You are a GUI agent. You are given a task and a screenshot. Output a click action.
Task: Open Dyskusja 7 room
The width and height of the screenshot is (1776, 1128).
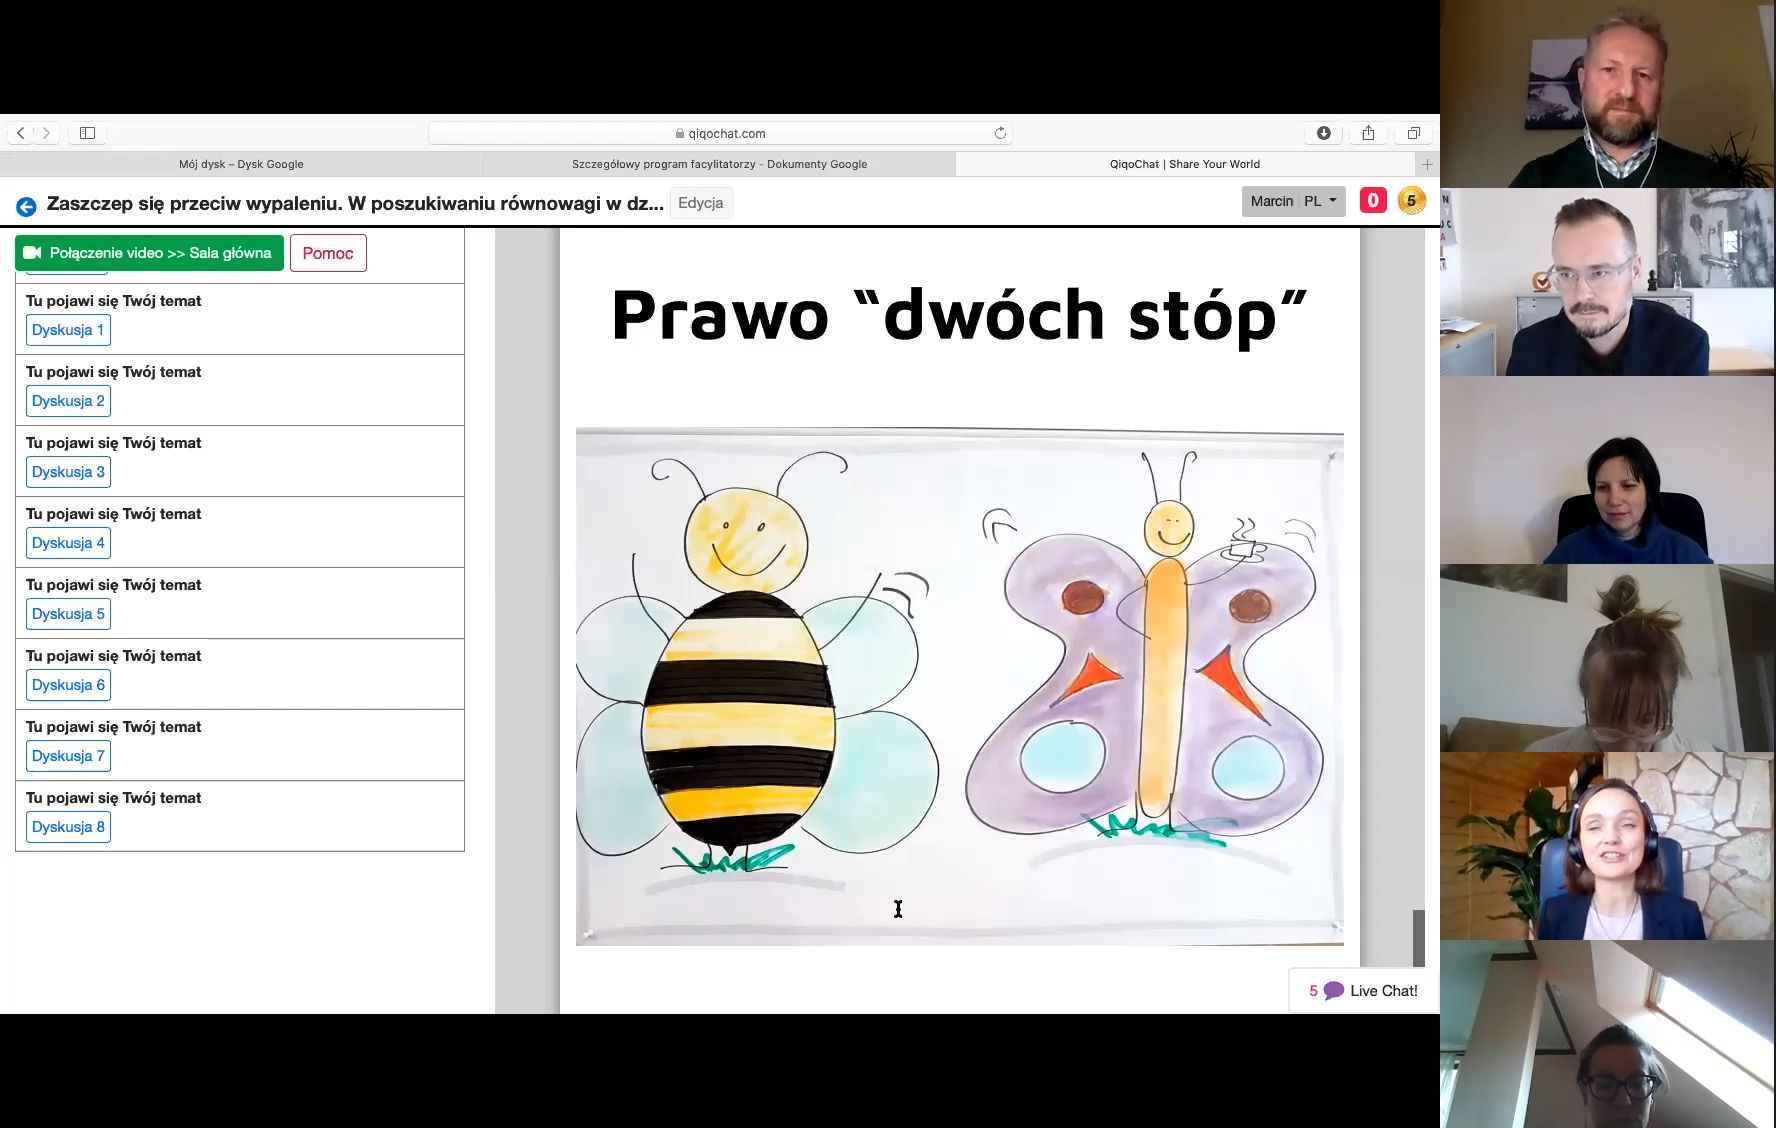click(x=68, y=756)
